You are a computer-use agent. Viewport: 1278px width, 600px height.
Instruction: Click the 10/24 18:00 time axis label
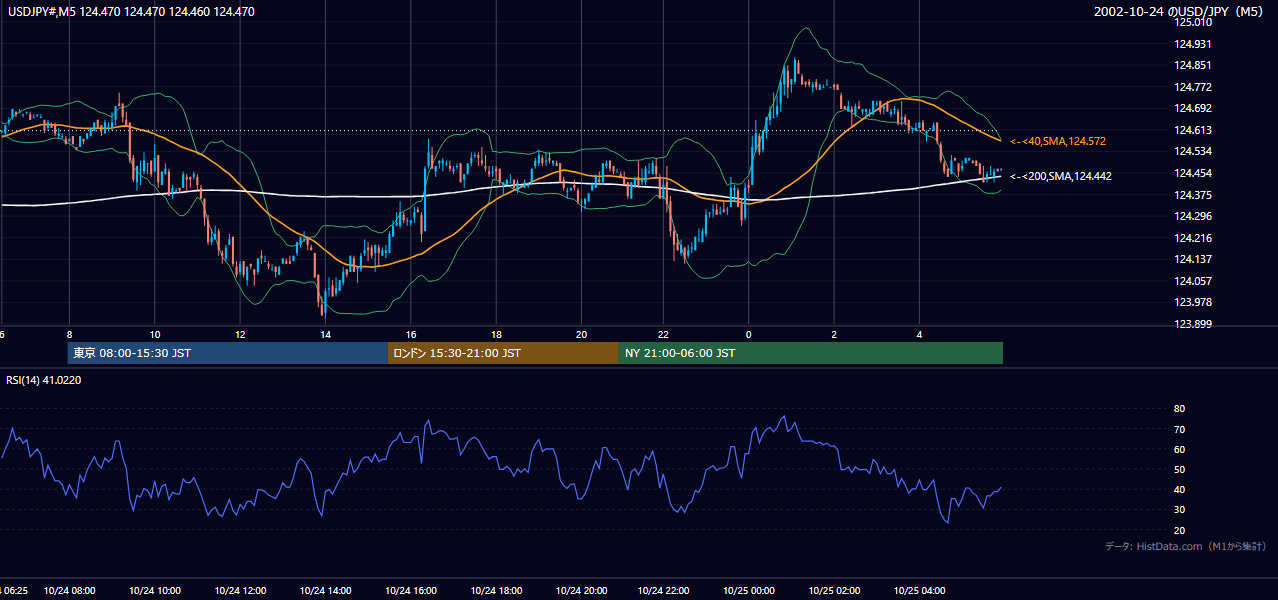click(497, 591)
